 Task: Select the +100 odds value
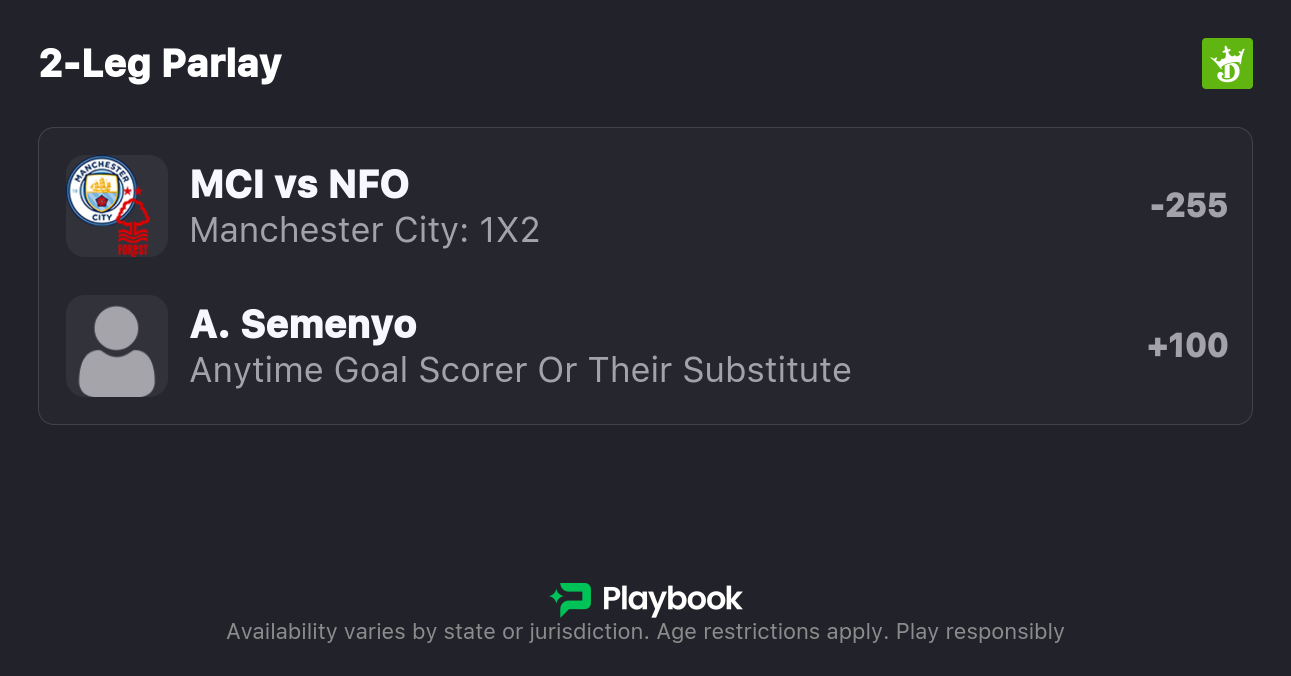point(1188,346)
